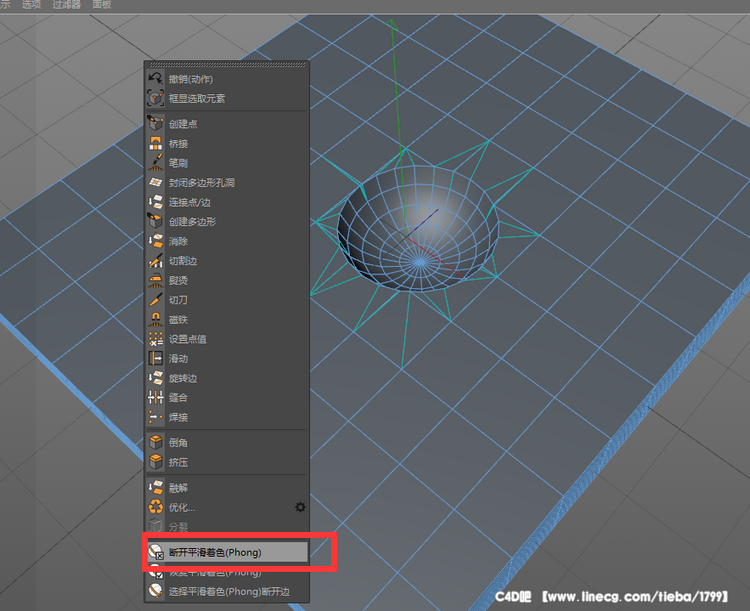Click the 消除 dissolve icon

click(x=155, y=241)
